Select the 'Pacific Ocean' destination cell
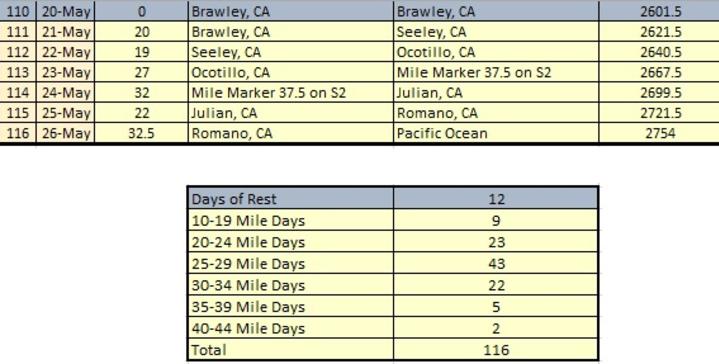719x364 pixels. 496,133
